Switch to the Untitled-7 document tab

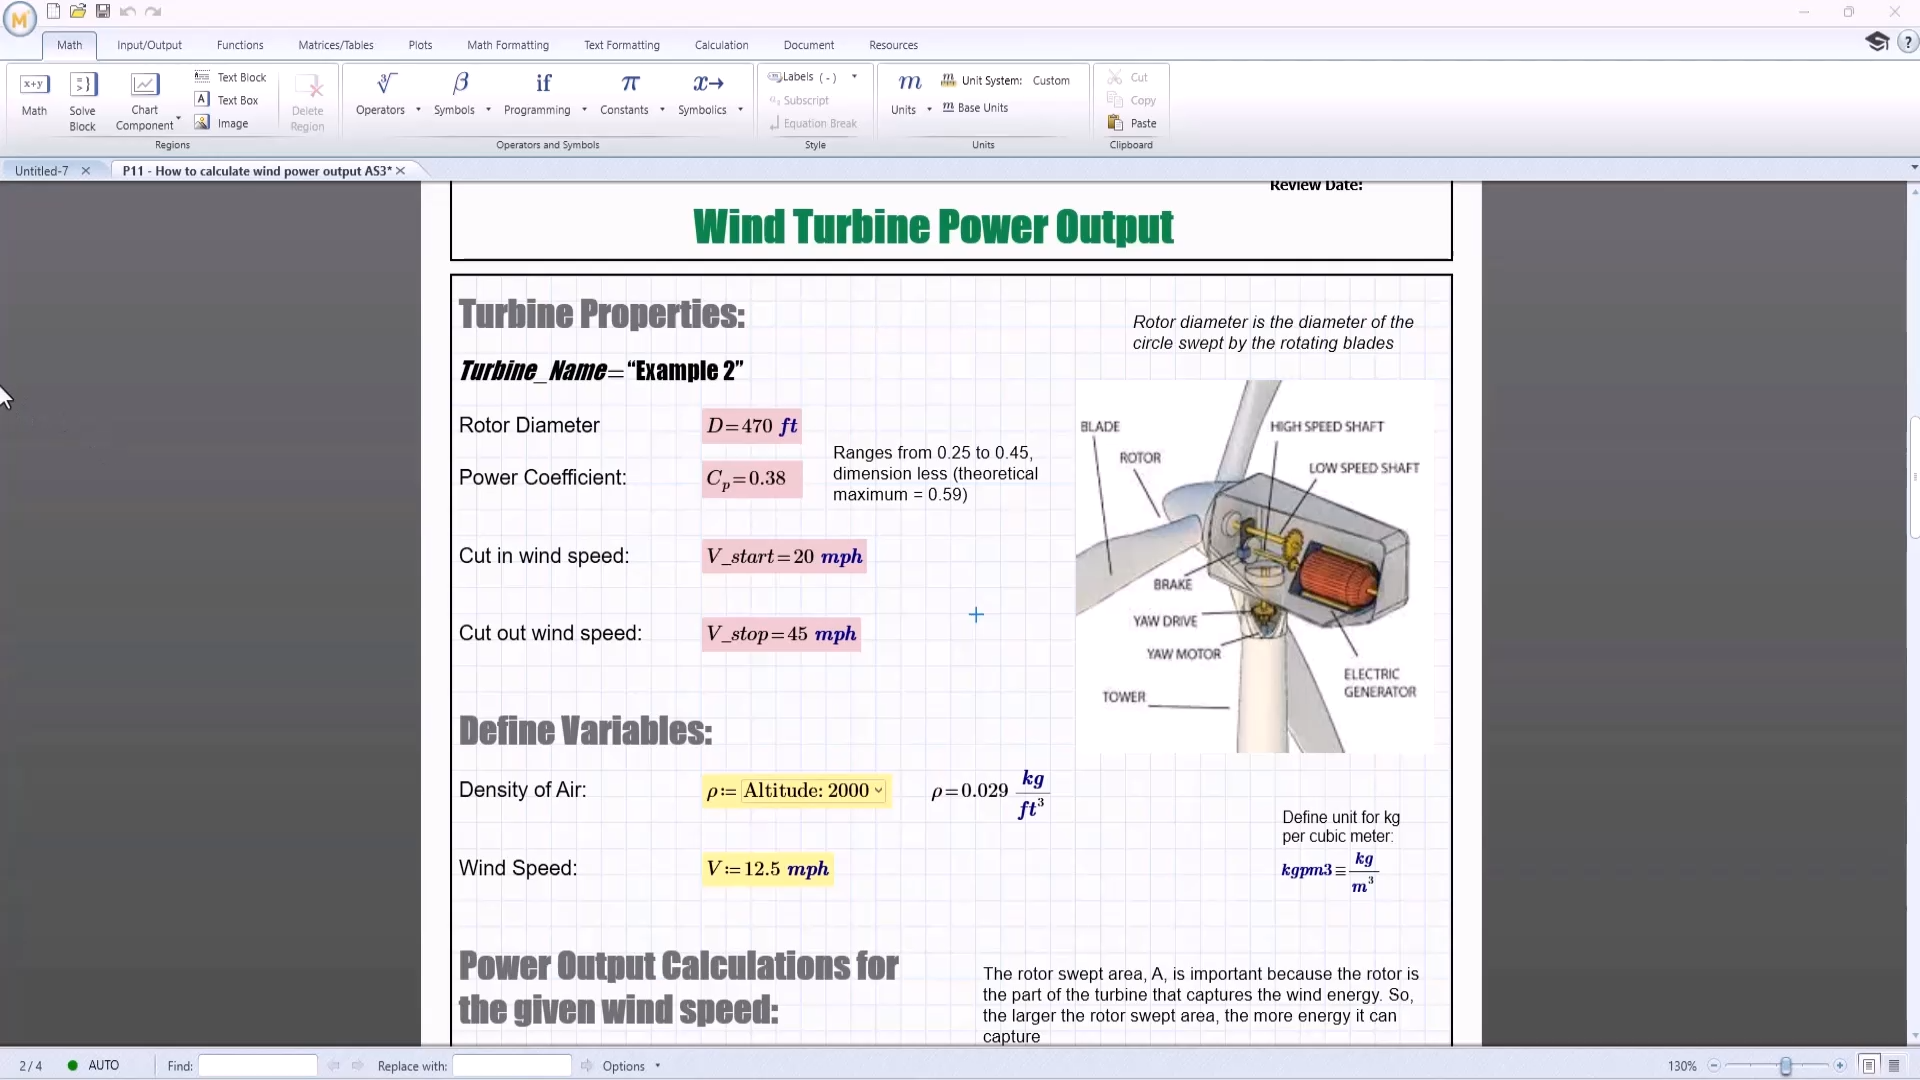click(x=41, y=171)
